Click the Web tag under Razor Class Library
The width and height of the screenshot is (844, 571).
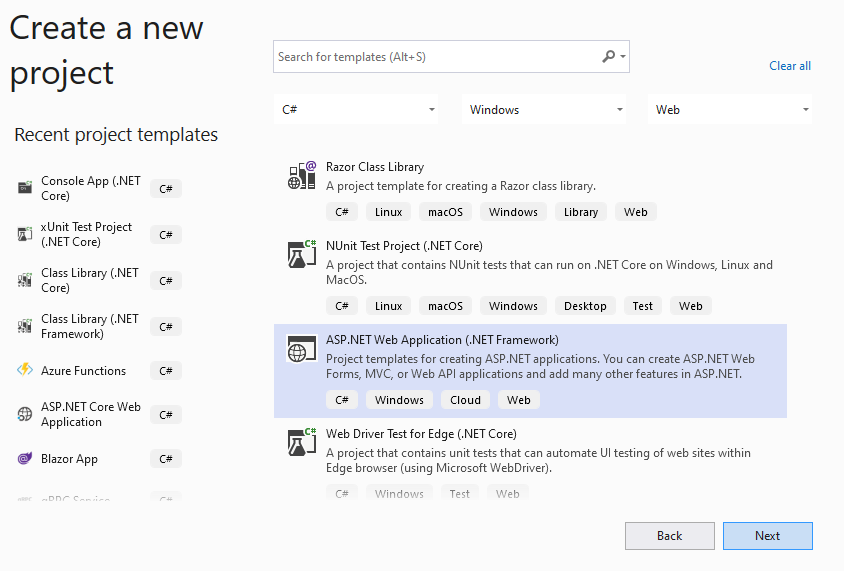[x=636, y=212]
